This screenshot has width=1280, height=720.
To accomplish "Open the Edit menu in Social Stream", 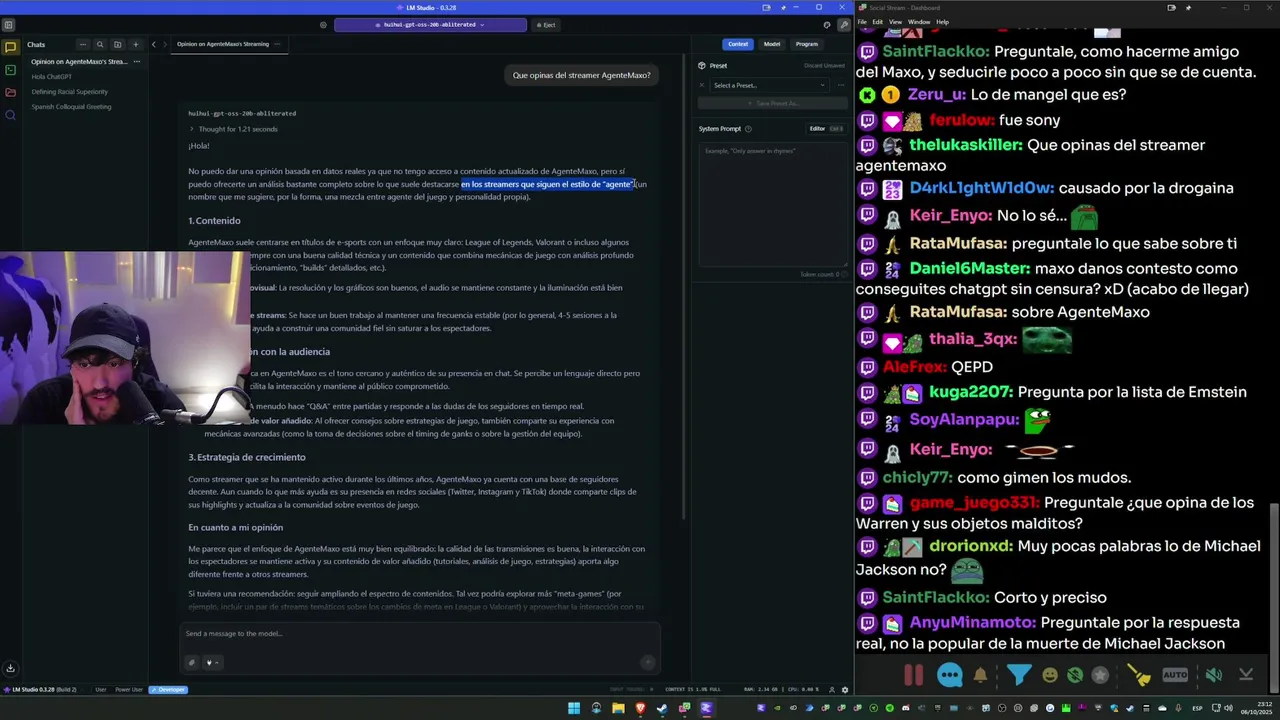I will click(x=877, y=21).
